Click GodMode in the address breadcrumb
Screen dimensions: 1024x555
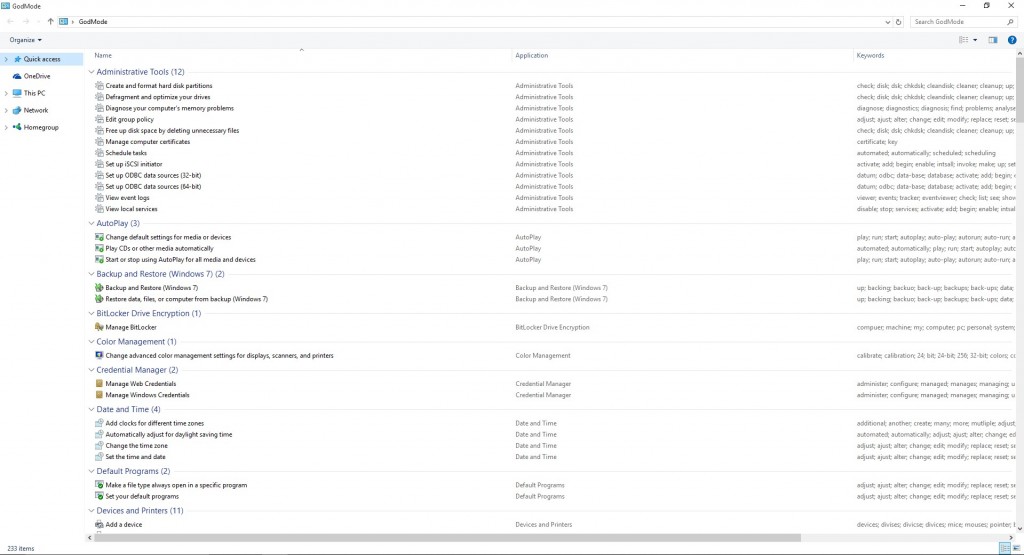pyautogui.click(x=93, y=22)
